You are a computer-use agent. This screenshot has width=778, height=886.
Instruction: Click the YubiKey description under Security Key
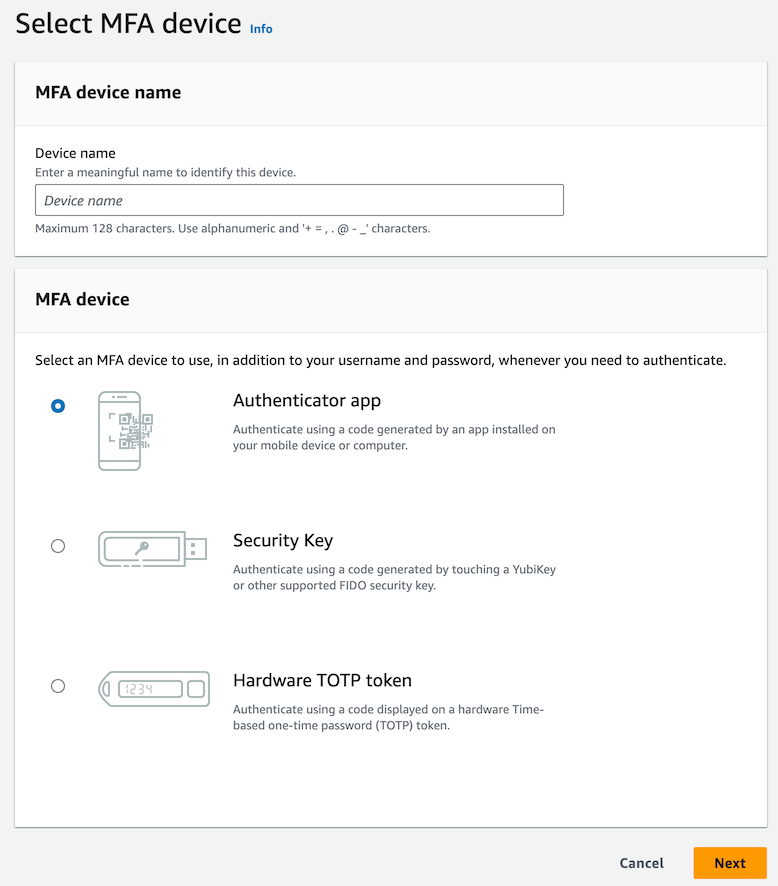394,577
